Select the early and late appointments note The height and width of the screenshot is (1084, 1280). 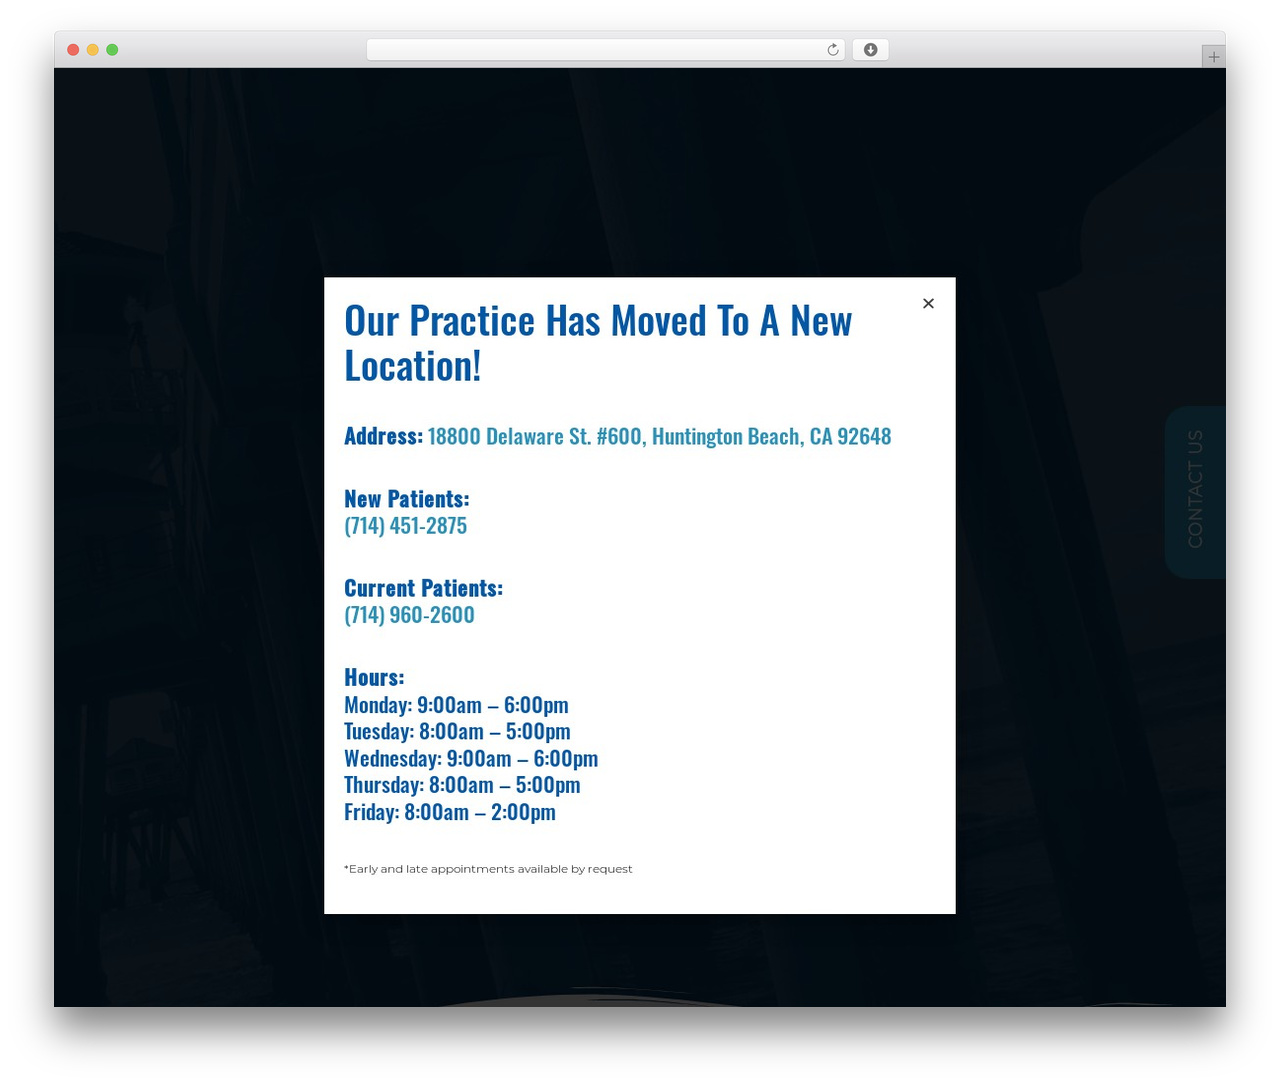pos(488,869)
